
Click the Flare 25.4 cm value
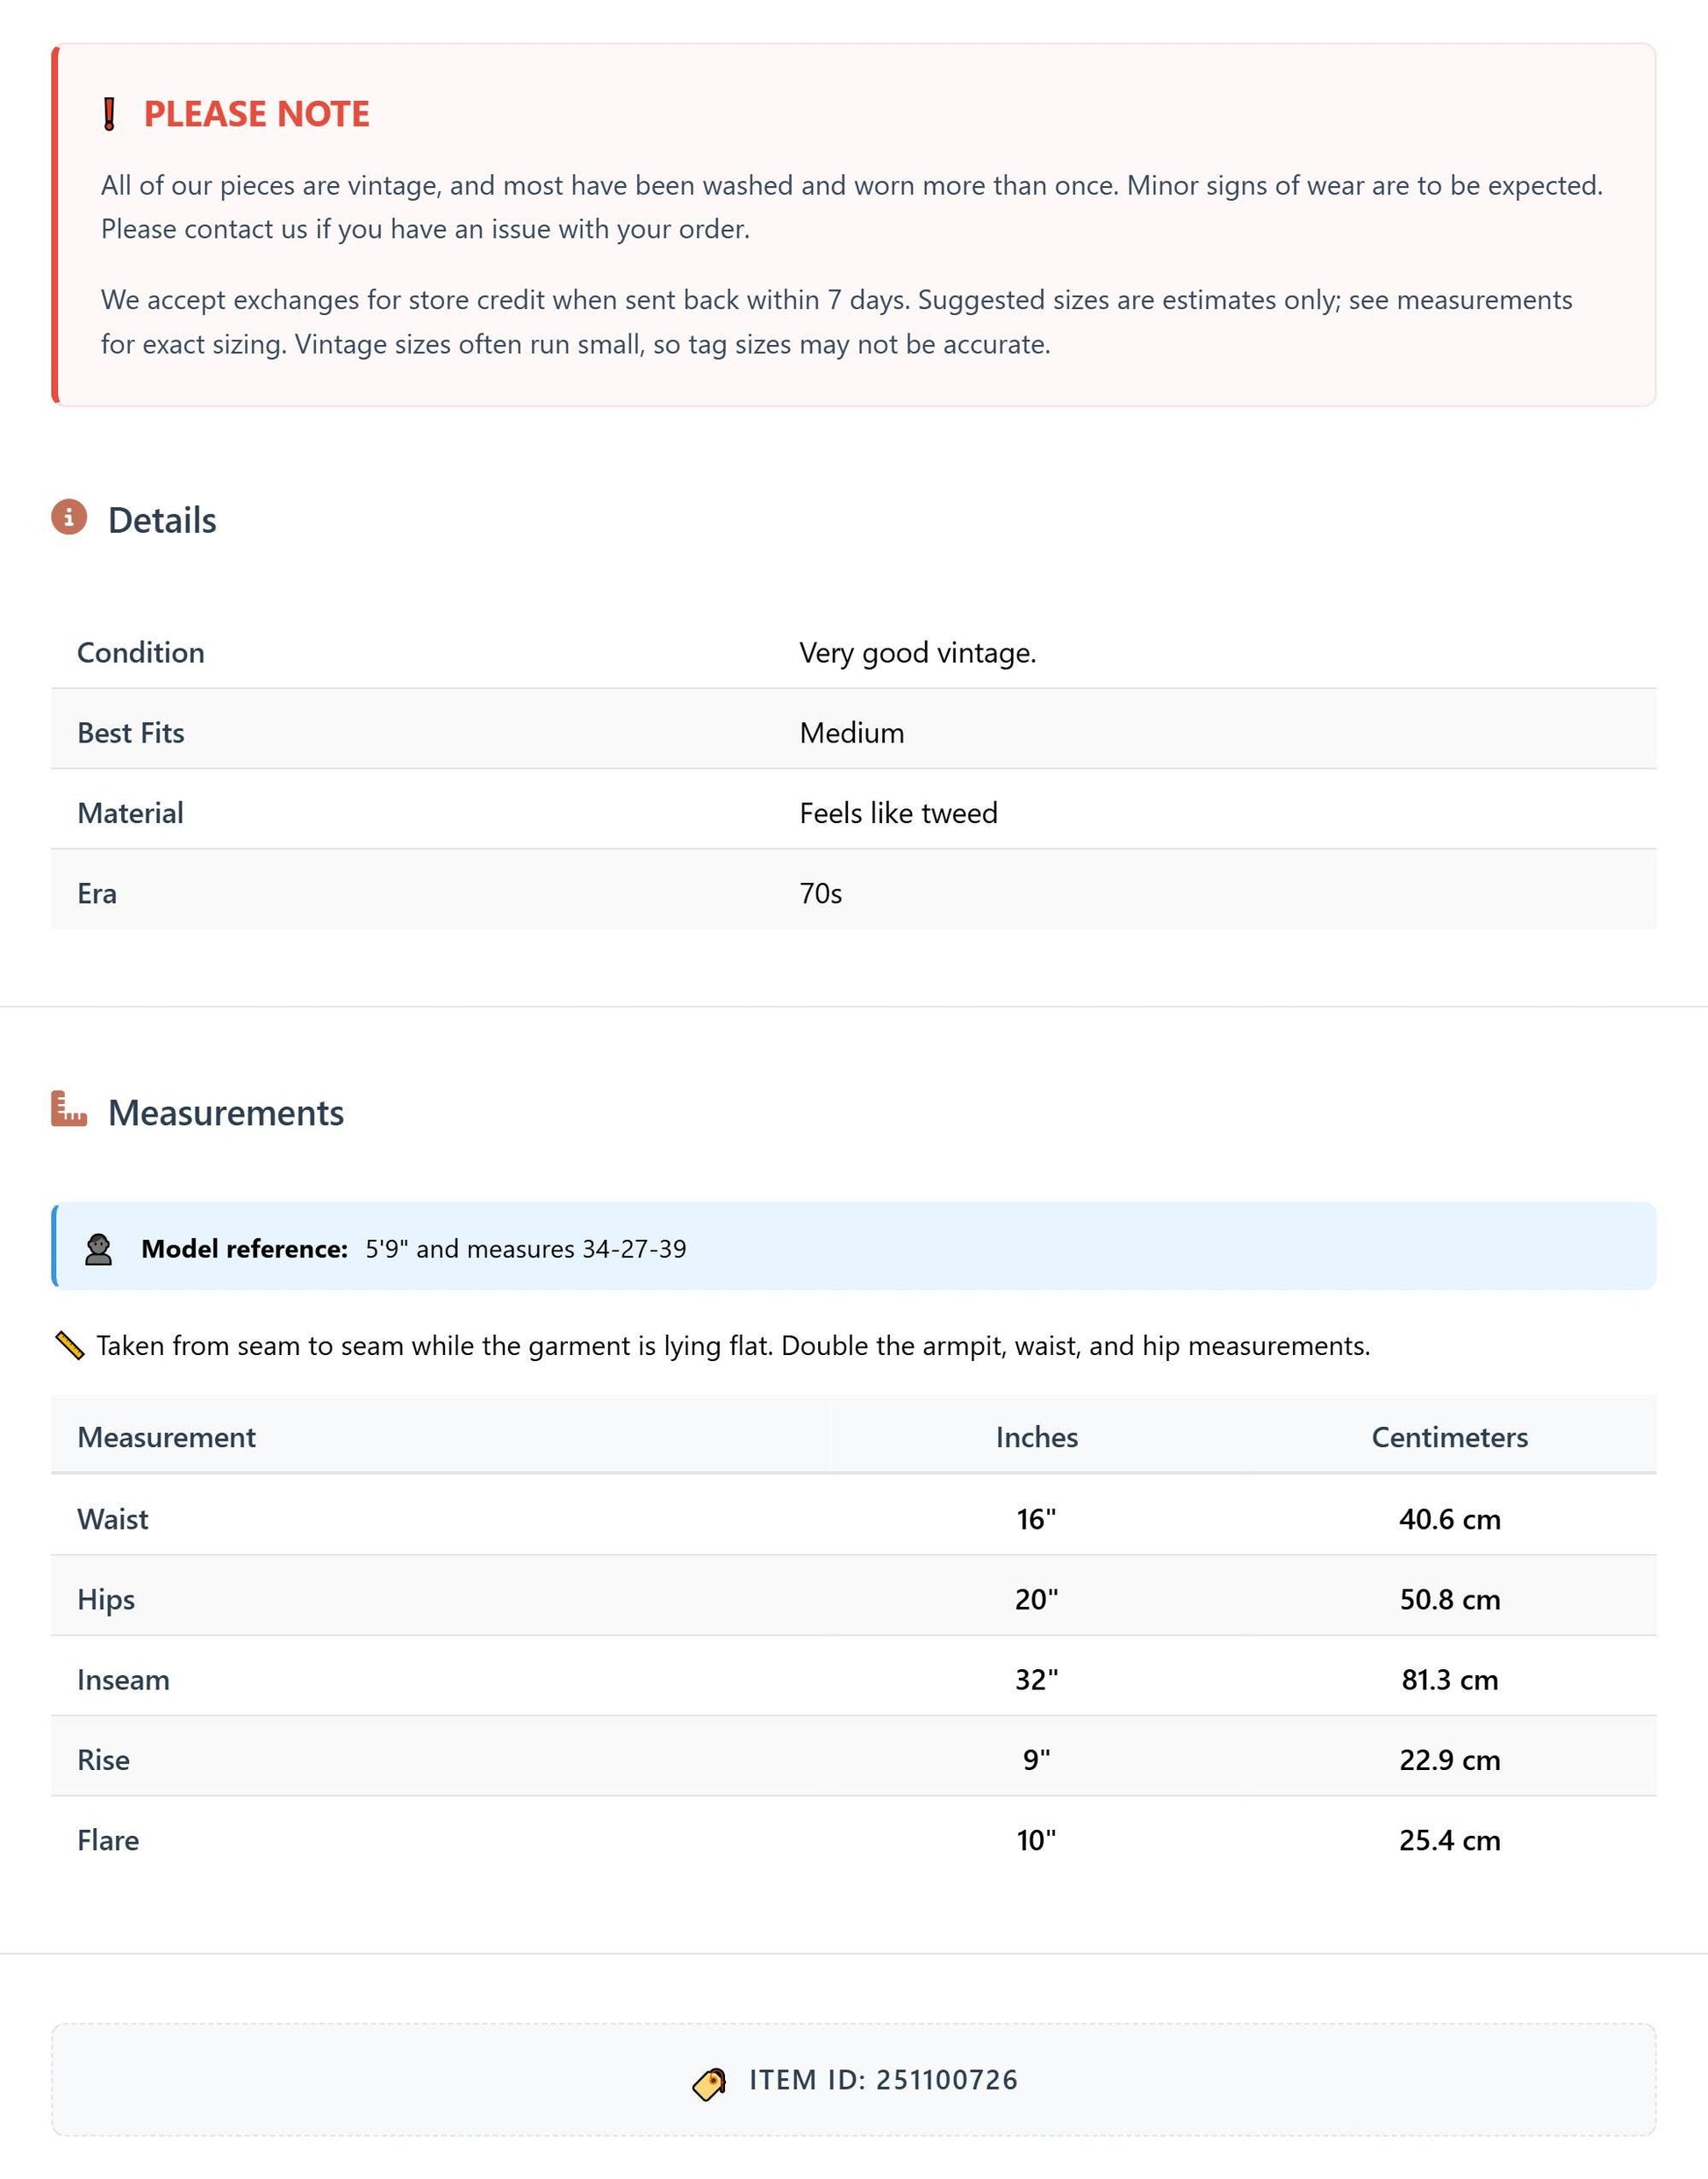(x=1450, y=1840)
